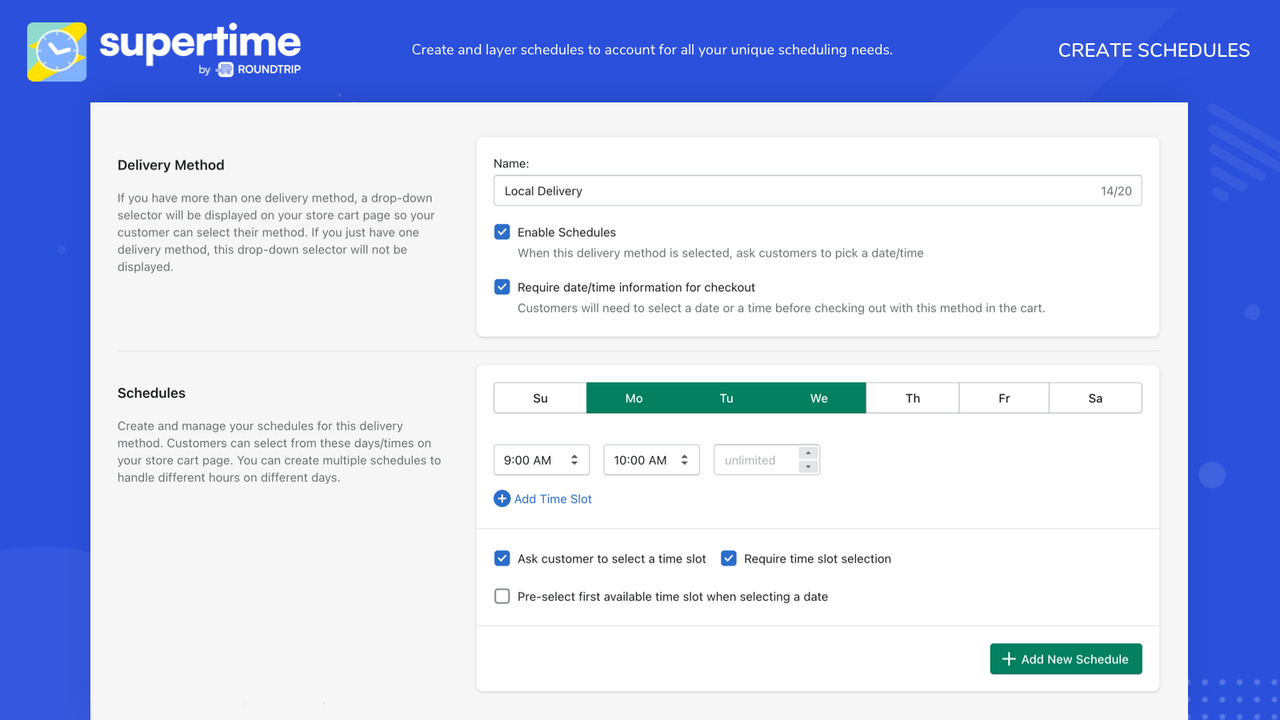Uncheck Require date/time information for checkout
Image resolution: width=1280 pixels, height=720 pixels.
point(502,287)
